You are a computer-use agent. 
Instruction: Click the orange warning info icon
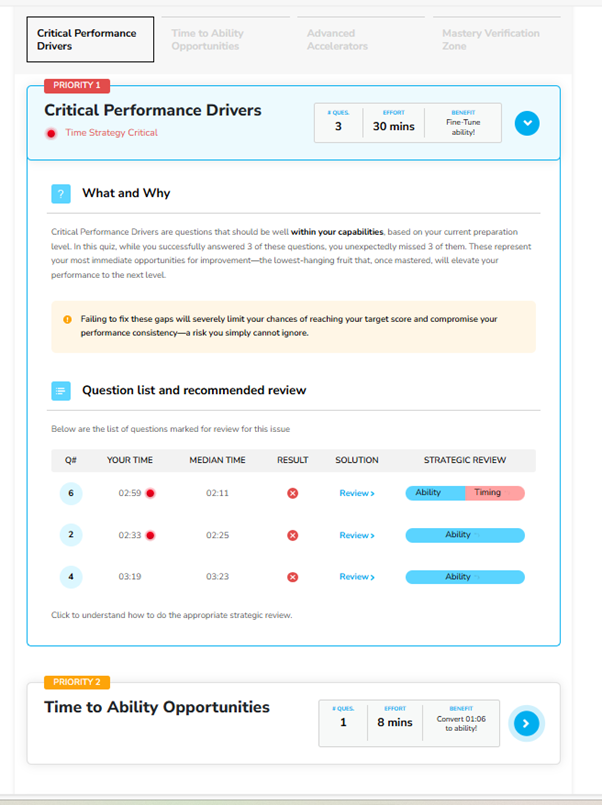[67, 319]
